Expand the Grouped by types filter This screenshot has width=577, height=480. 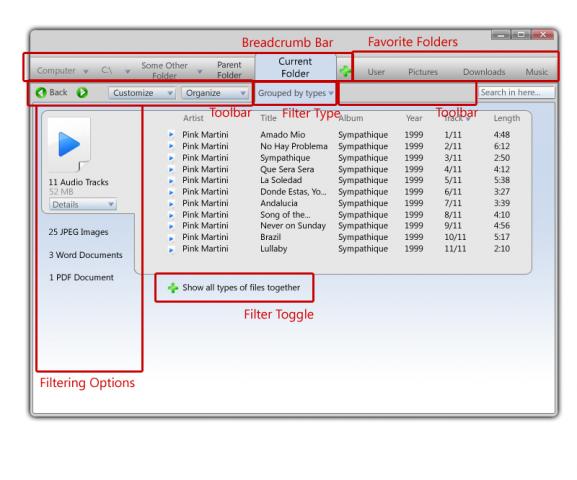pyautogui.click(x=295, y=93)
